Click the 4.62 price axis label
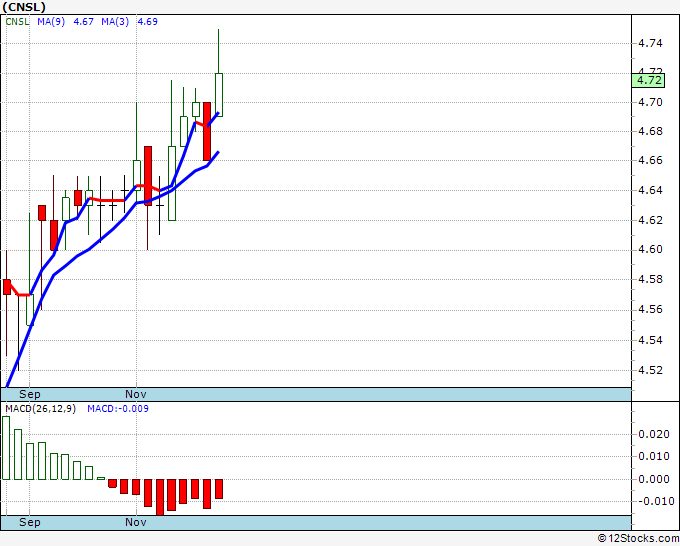The width and height of the screenshot is (680, 546). click(x=651, y=220)
